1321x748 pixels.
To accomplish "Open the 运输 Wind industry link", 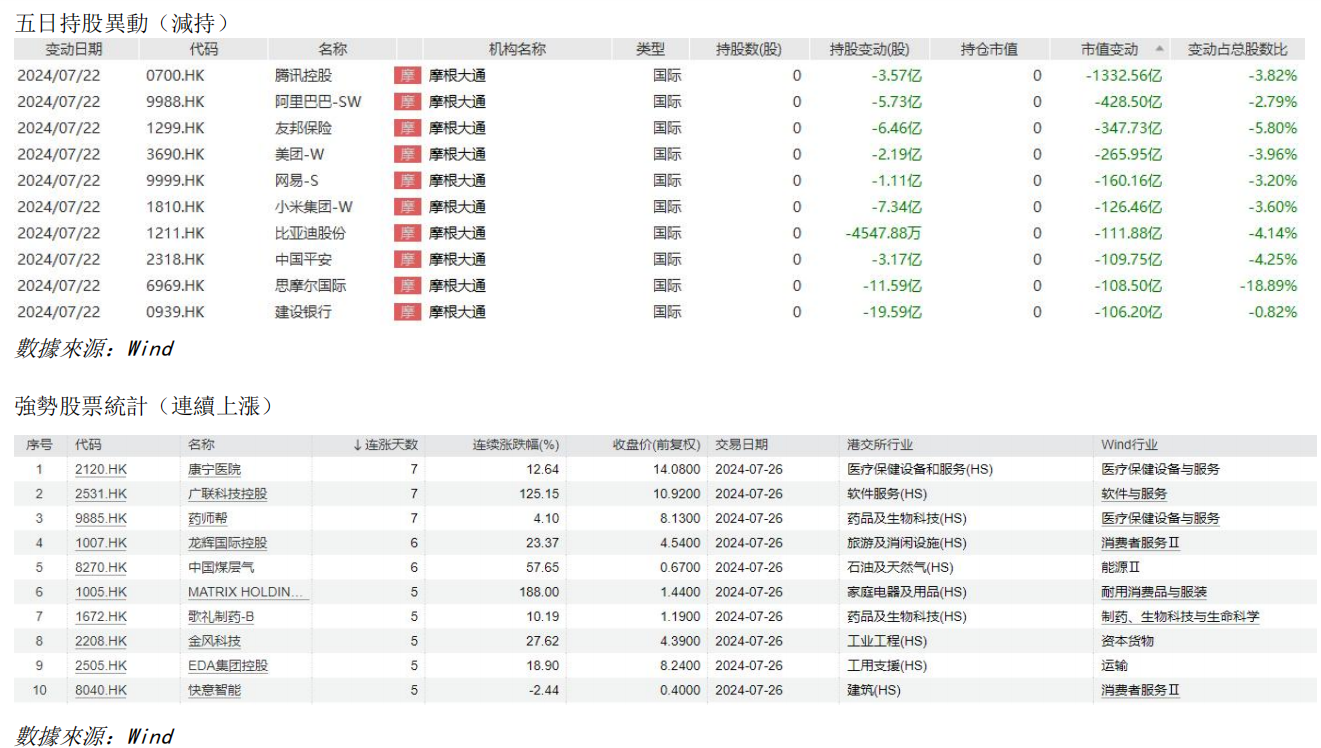I will [x=1114, y=665].
